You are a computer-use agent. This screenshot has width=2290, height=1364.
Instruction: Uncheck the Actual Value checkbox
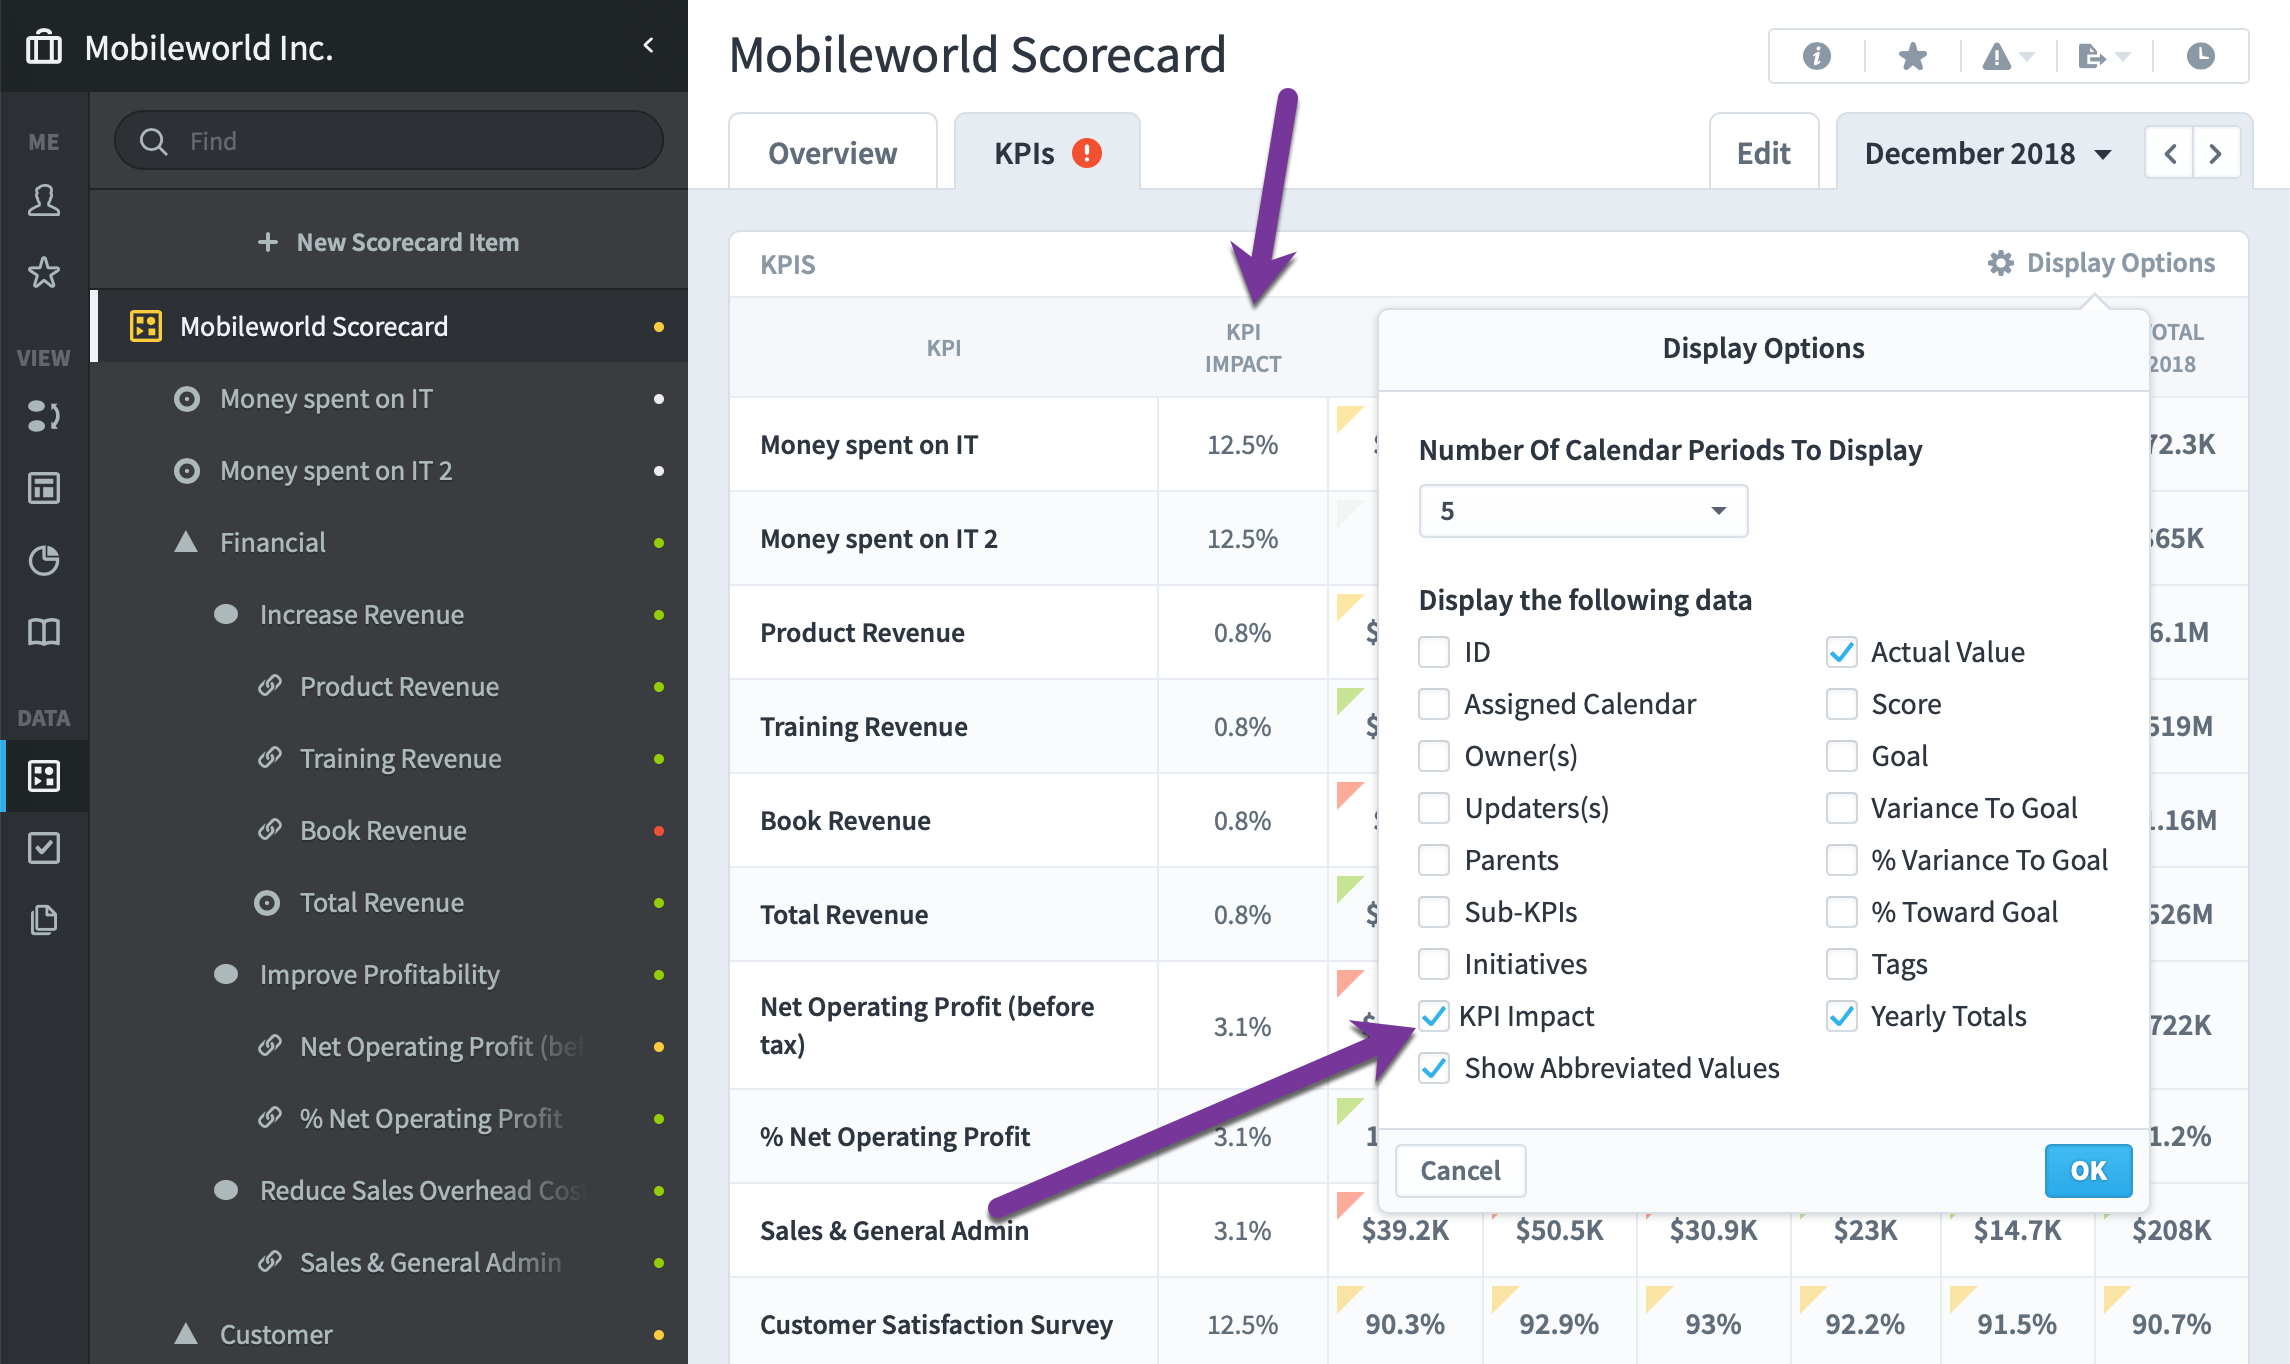1842,652
